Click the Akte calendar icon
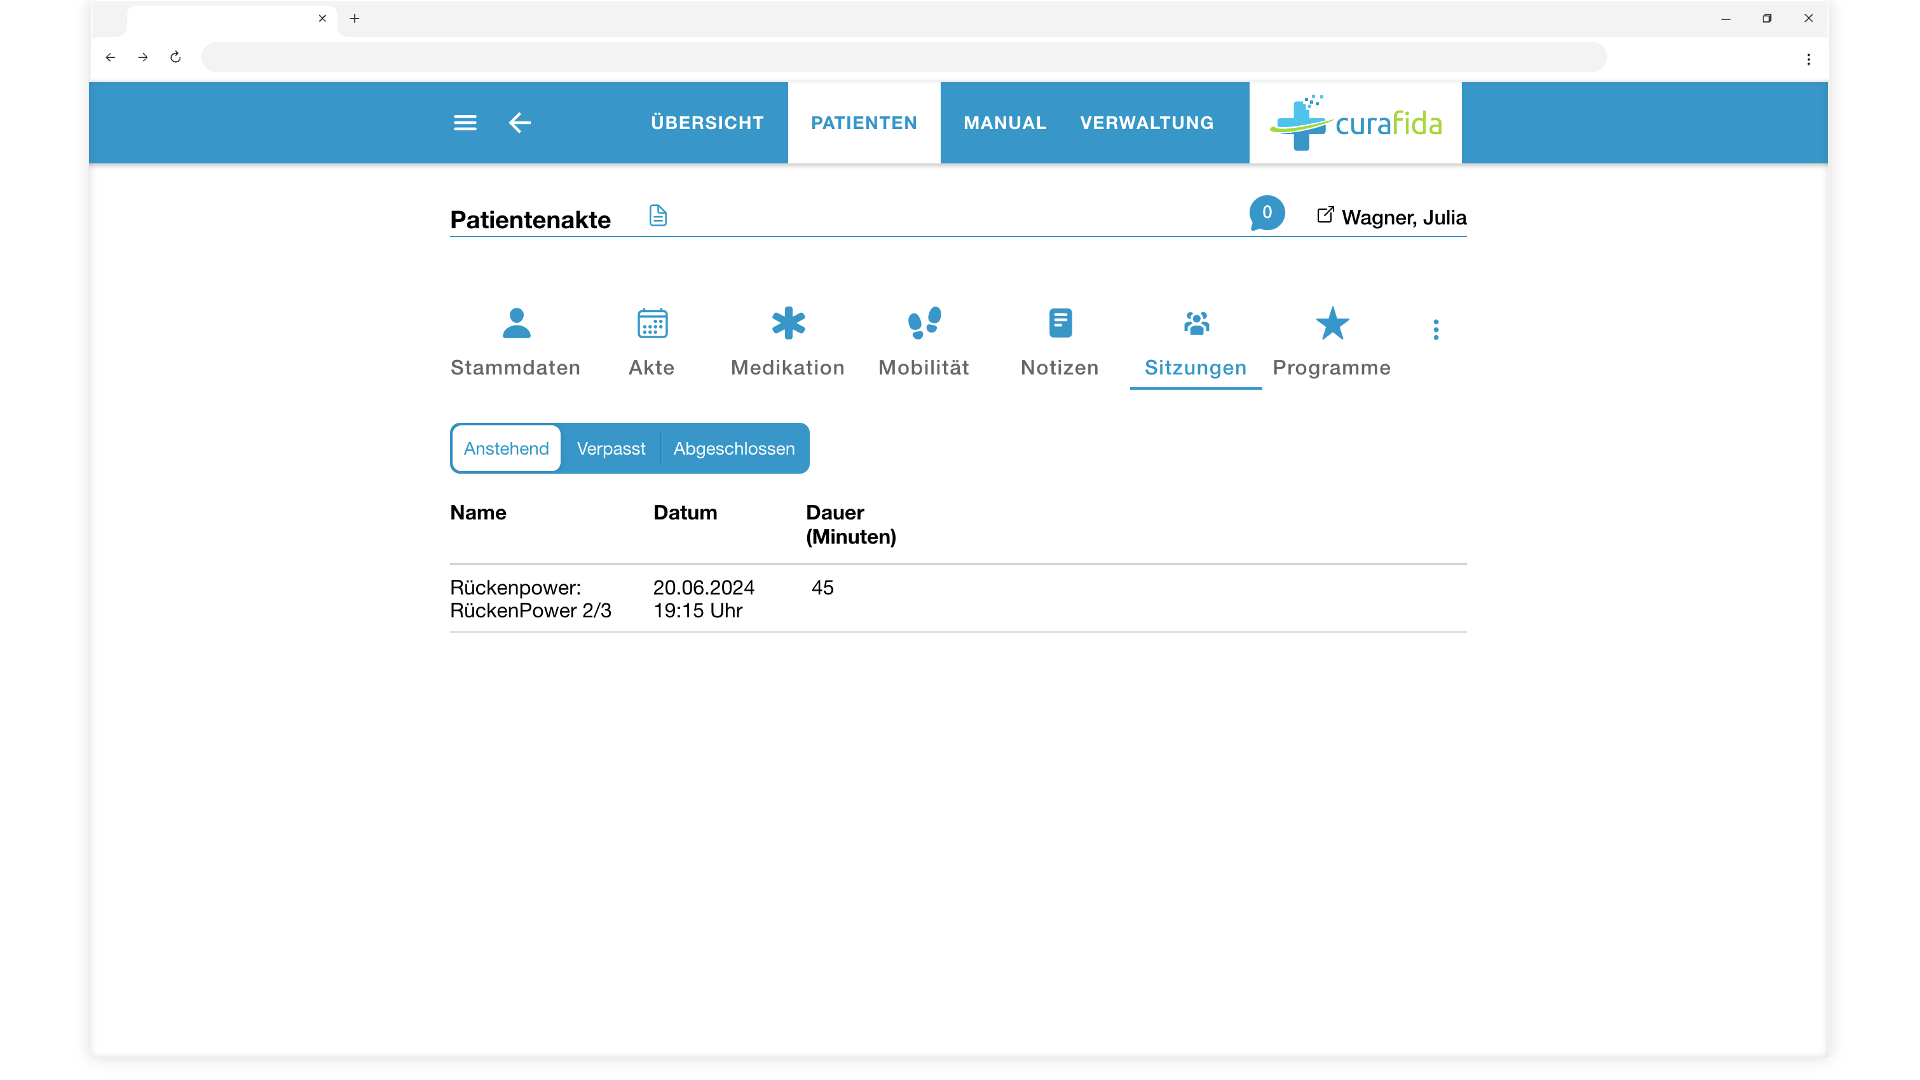Image resolution: width=1920 pixels, height=1080 pixels. point(652,323)
